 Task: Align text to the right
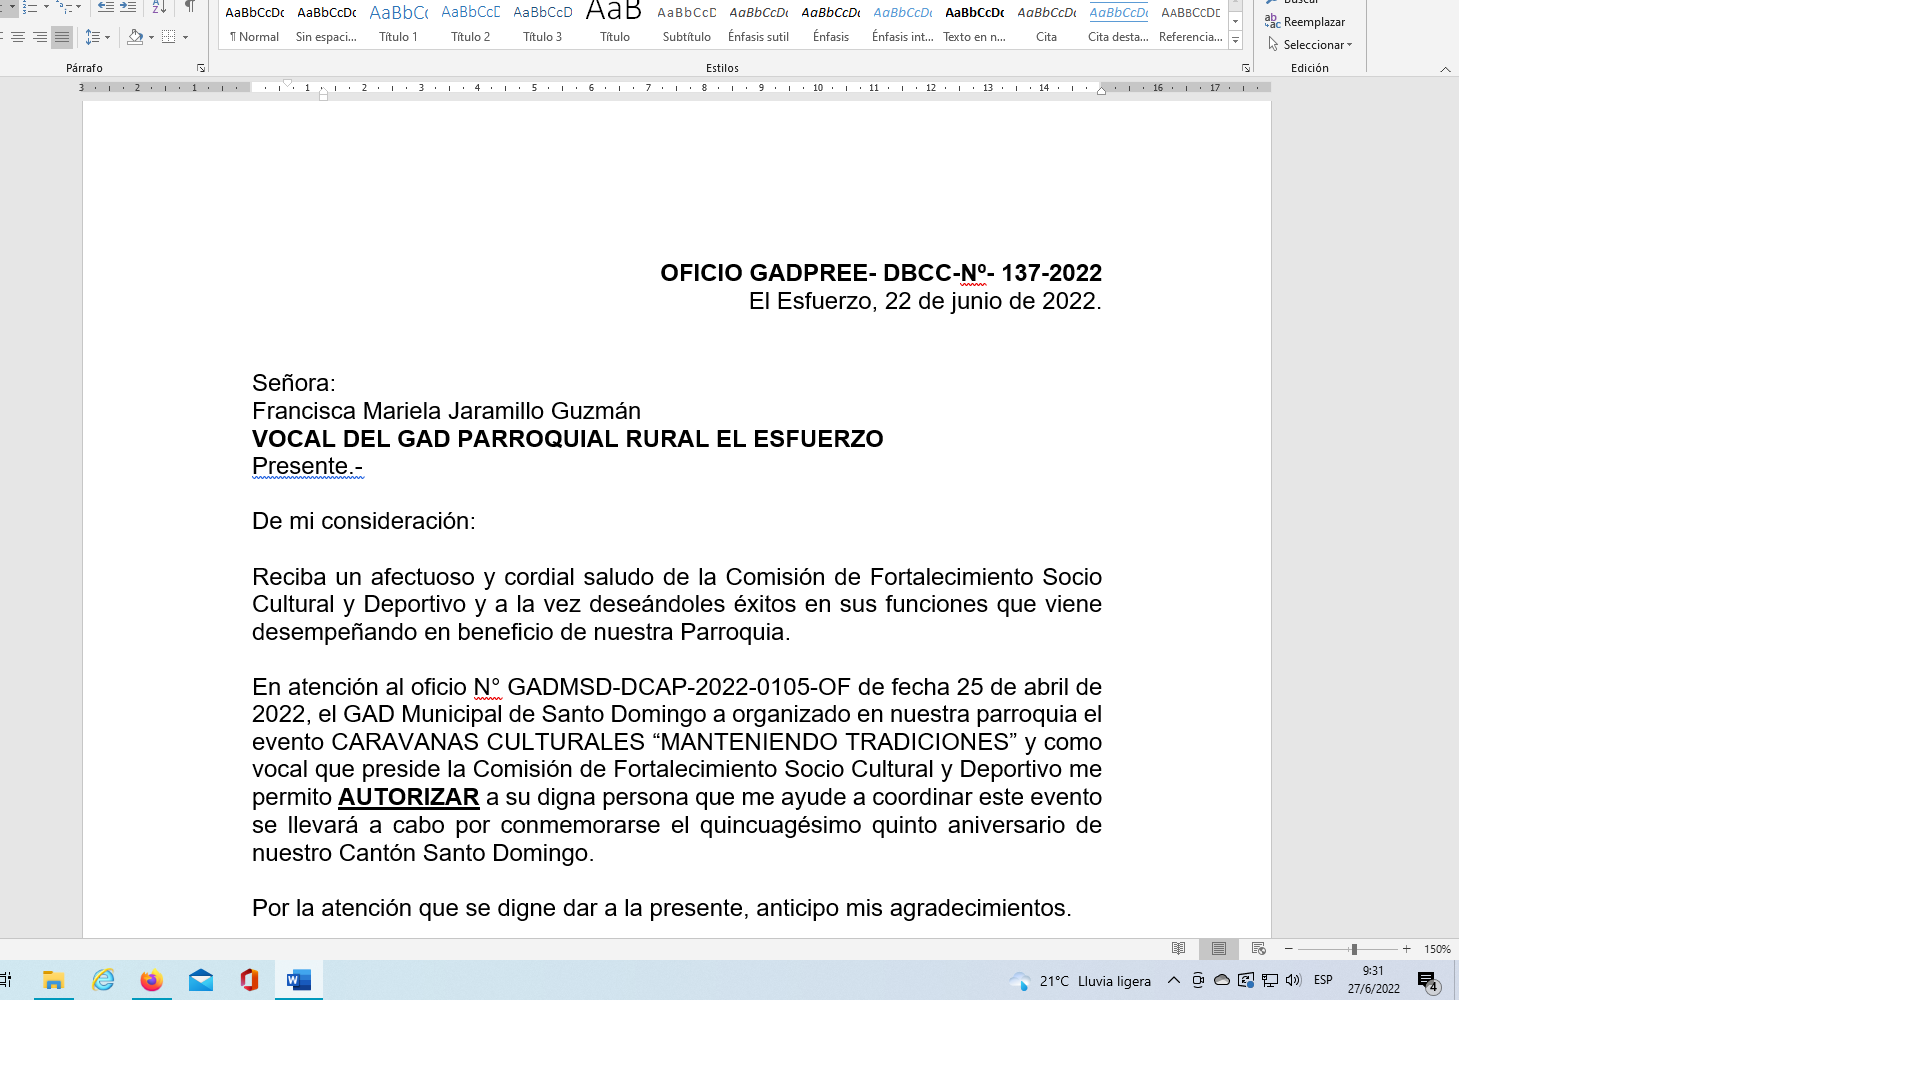pyautogui.click(x=39, y=37)
